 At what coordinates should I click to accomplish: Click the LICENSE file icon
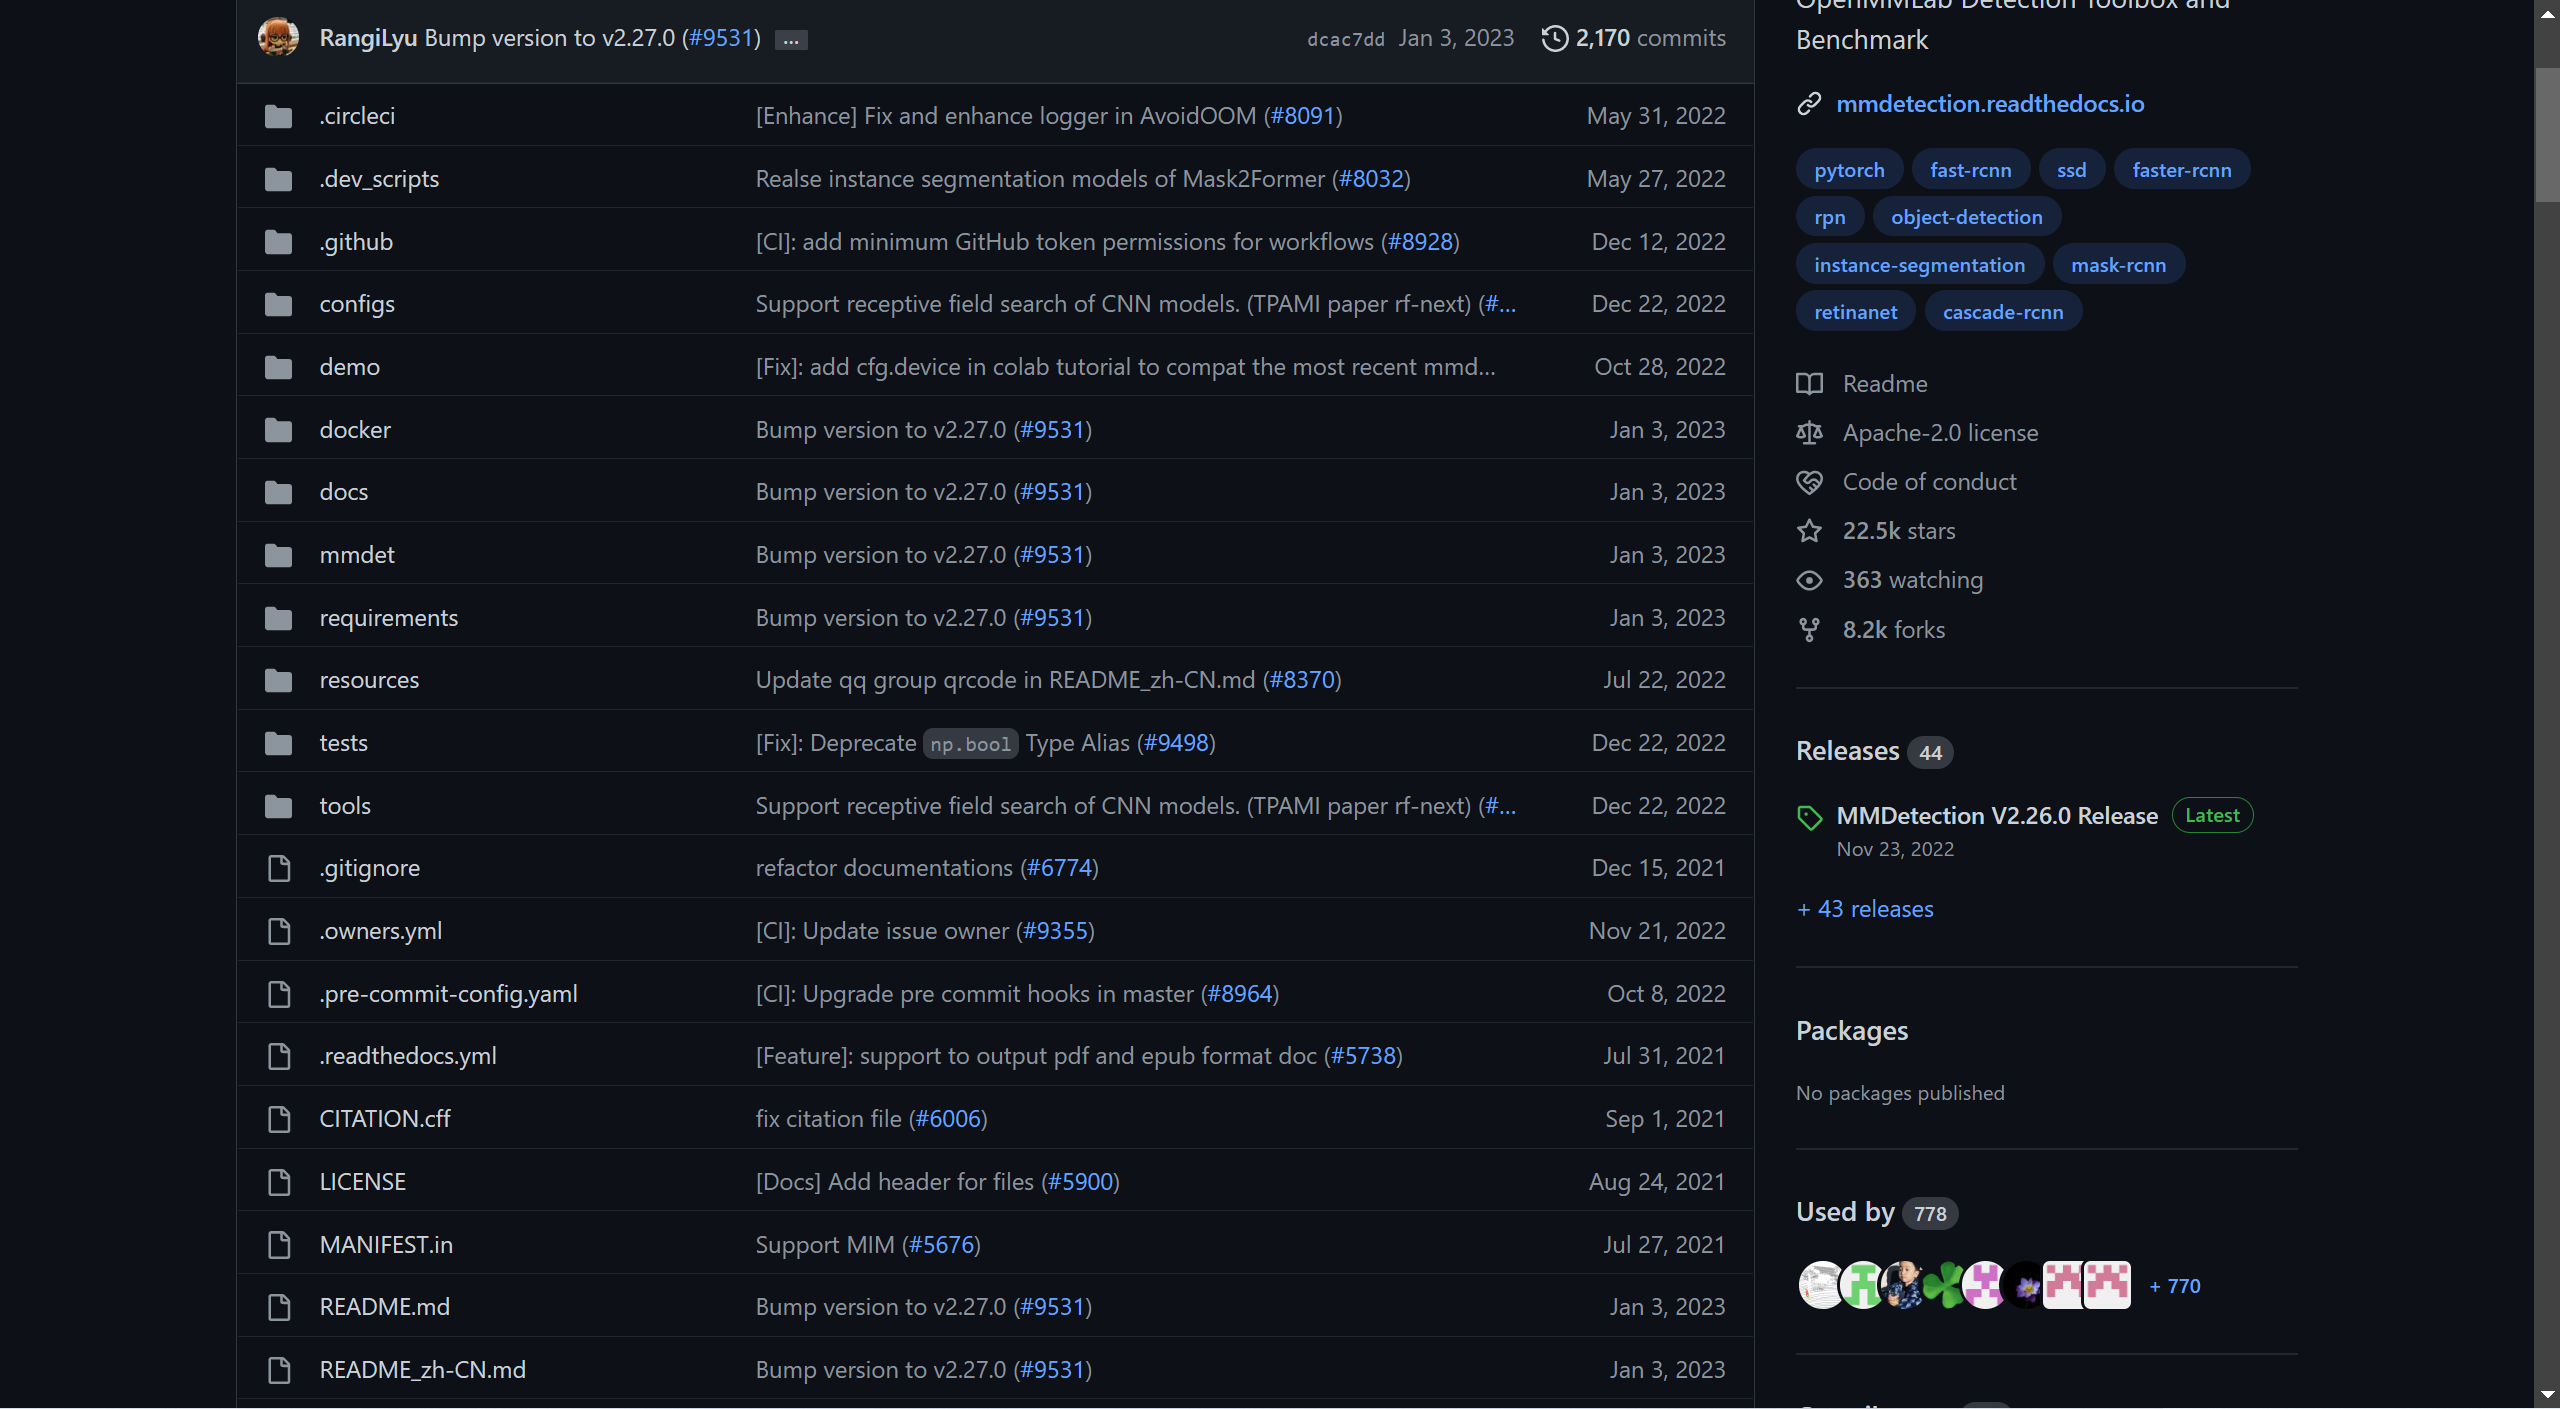279,1182
